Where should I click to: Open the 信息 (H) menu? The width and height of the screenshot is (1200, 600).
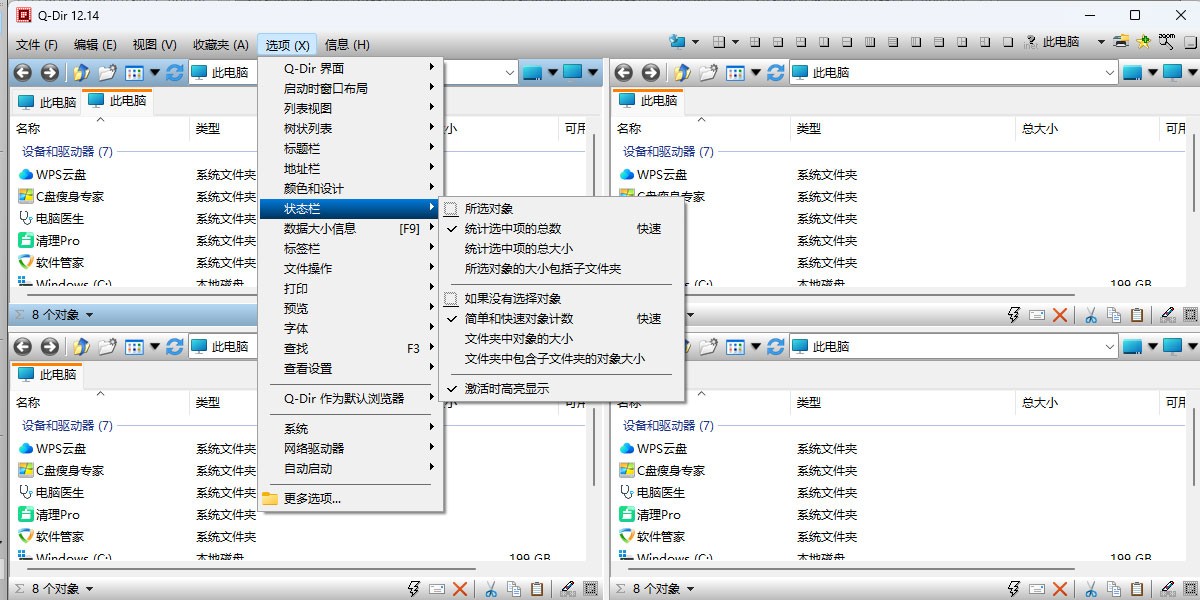pyautogui.click(x=347, y=45)
